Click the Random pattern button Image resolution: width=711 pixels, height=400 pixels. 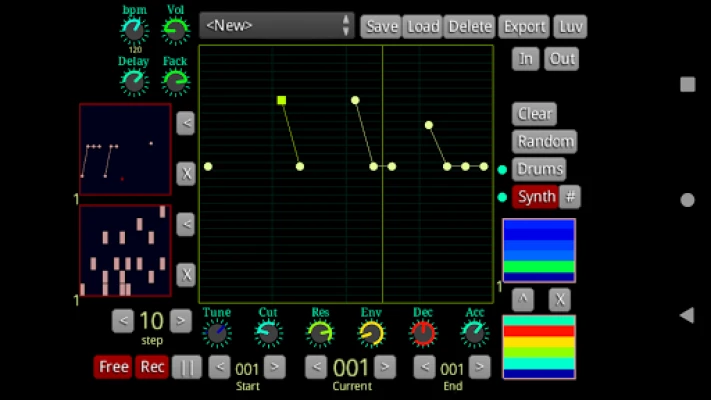point(546,142)
